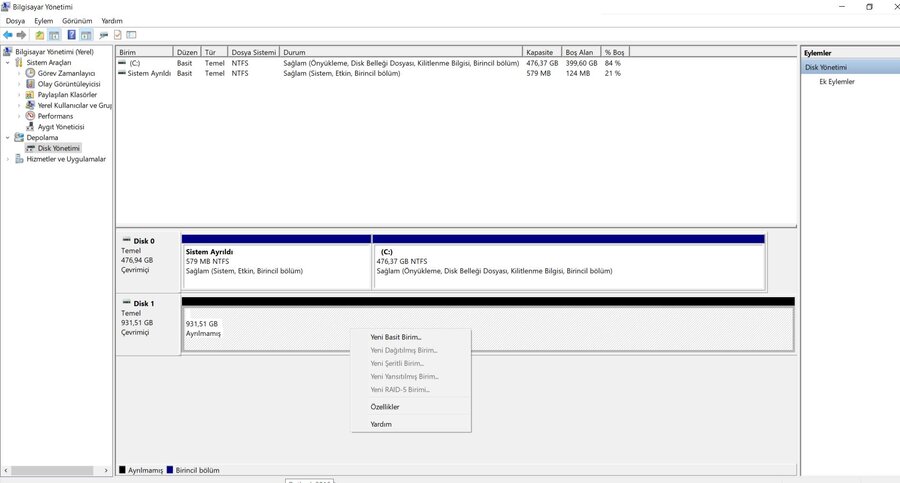This screenshot has height=483, width=900.
Task: Select the (C:) 476,37 GB partition block
Action: pyautogui.click(x=569, y=262)
